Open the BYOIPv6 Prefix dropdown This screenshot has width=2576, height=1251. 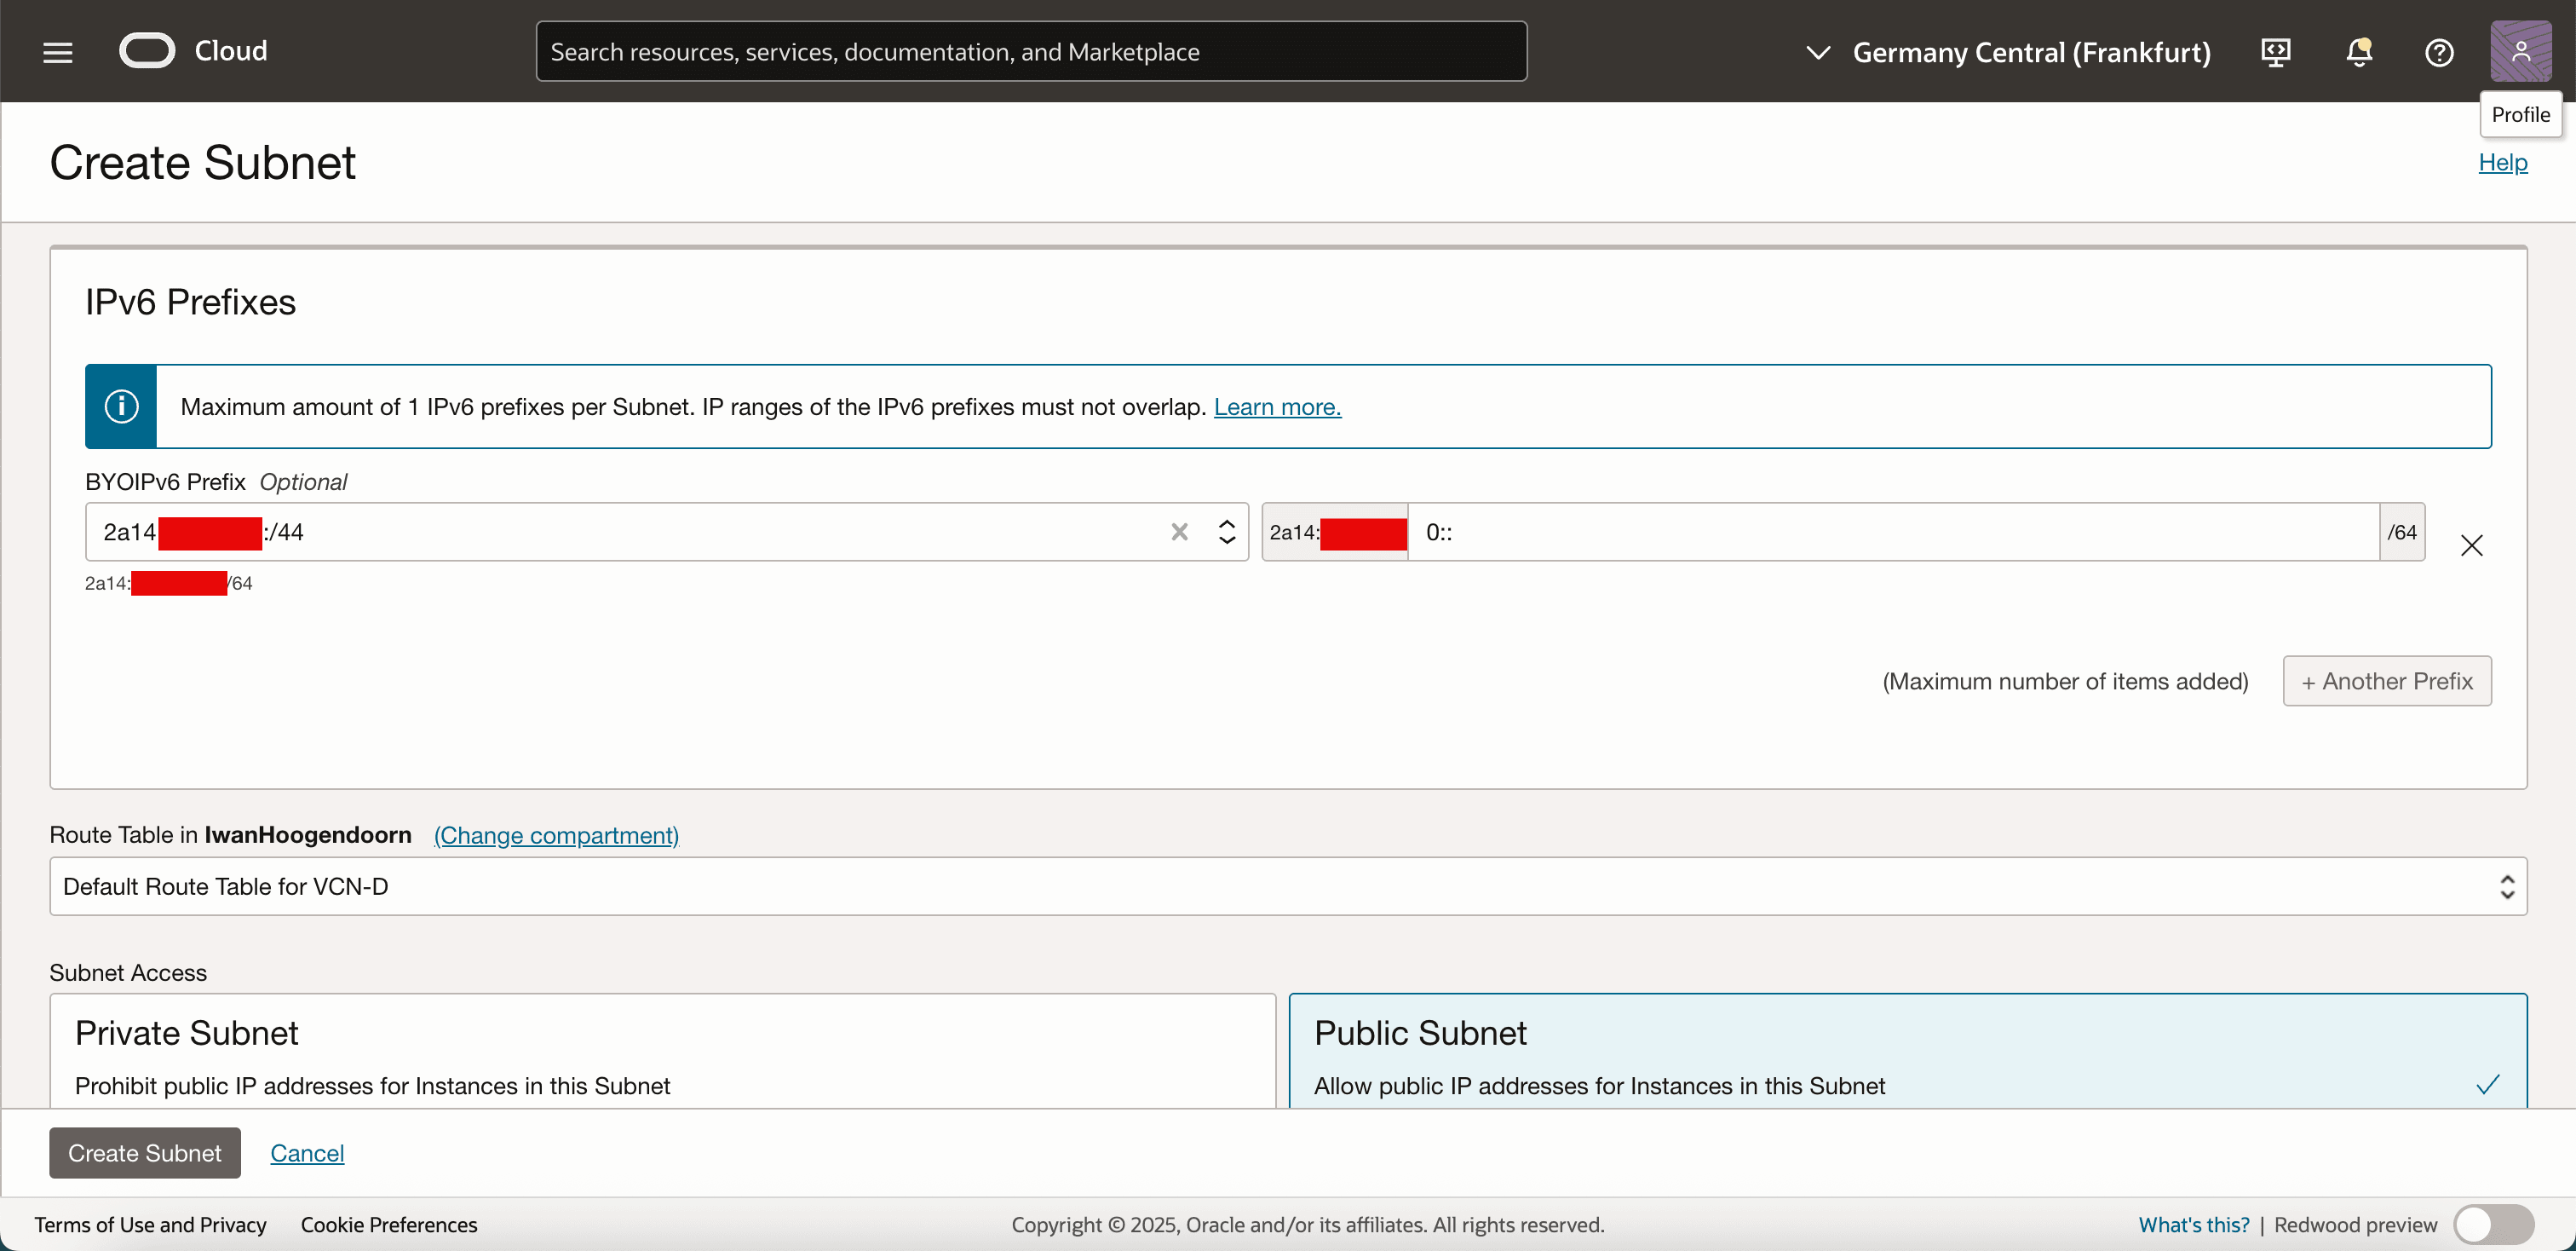pyautogui.click(x=1226, y=532)
